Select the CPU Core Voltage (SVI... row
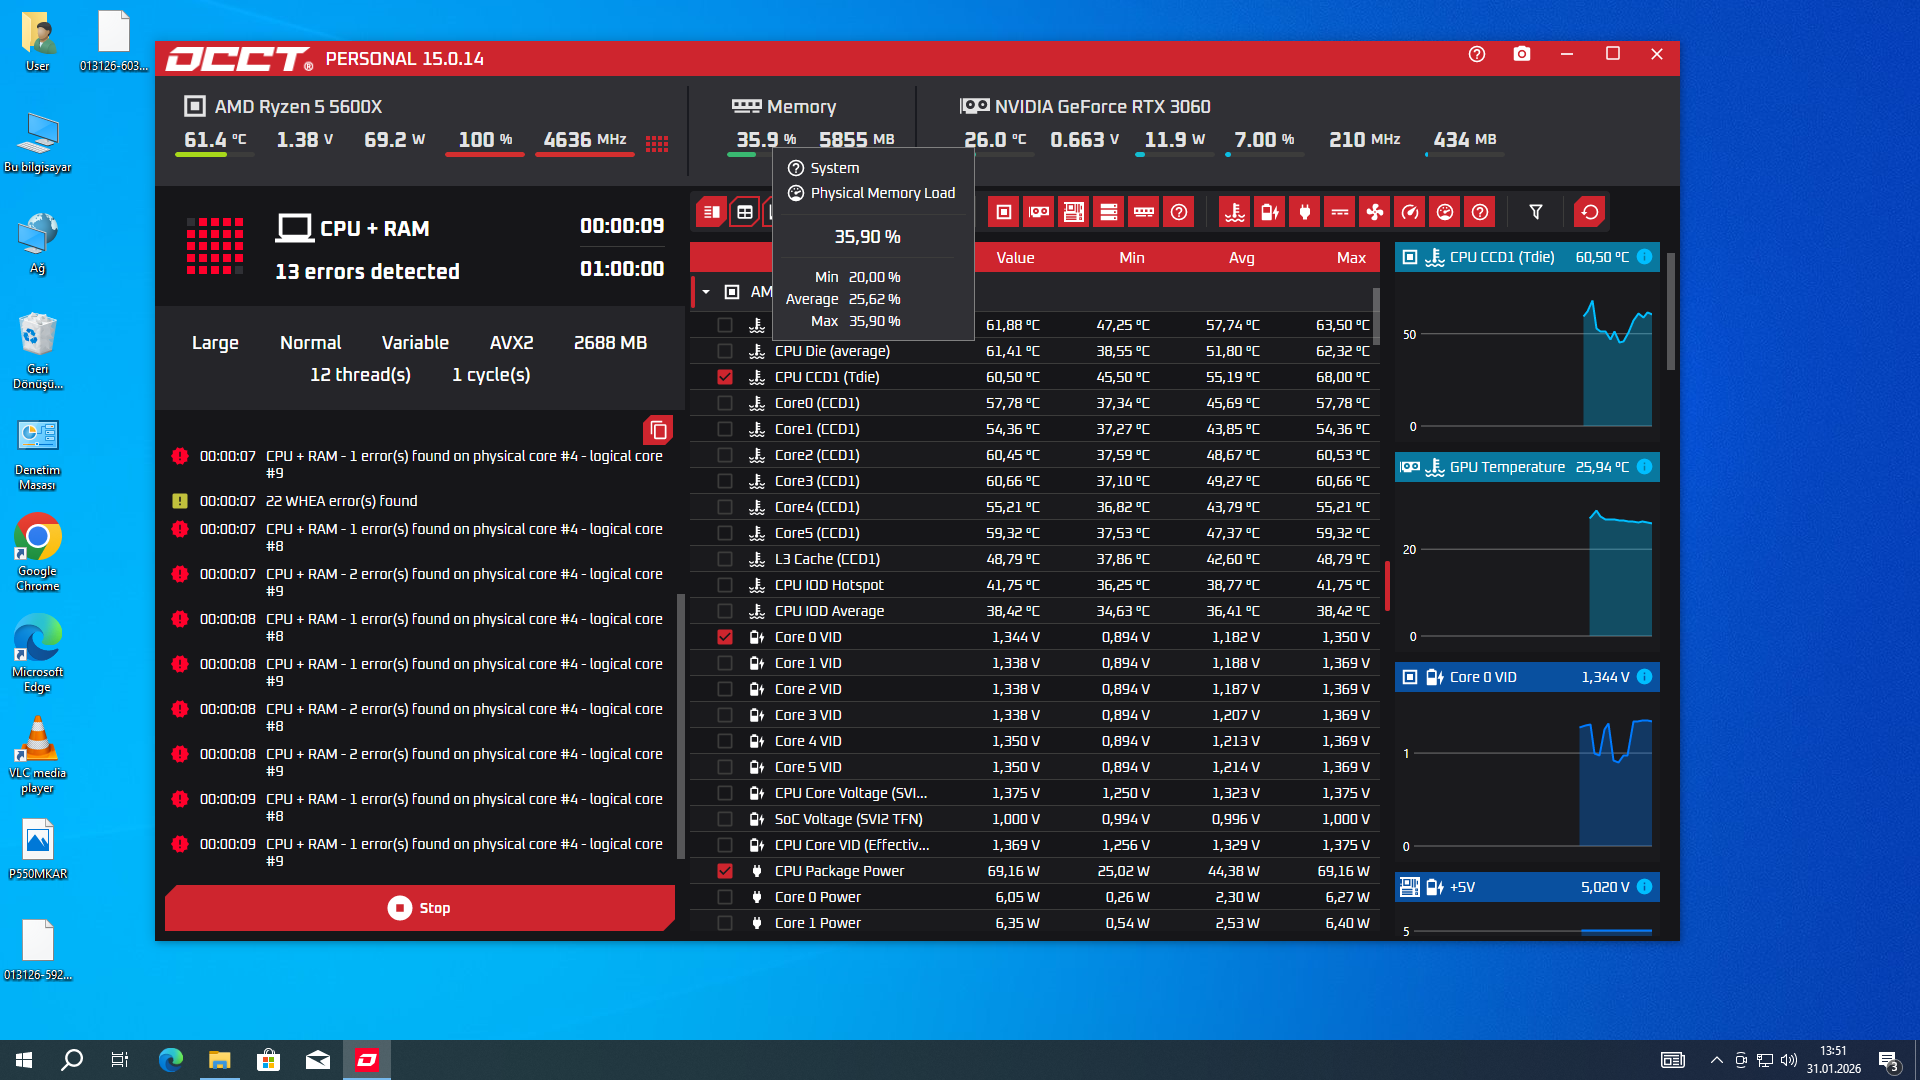This screenshot has width=1920, height=1080. point(1035,793)
